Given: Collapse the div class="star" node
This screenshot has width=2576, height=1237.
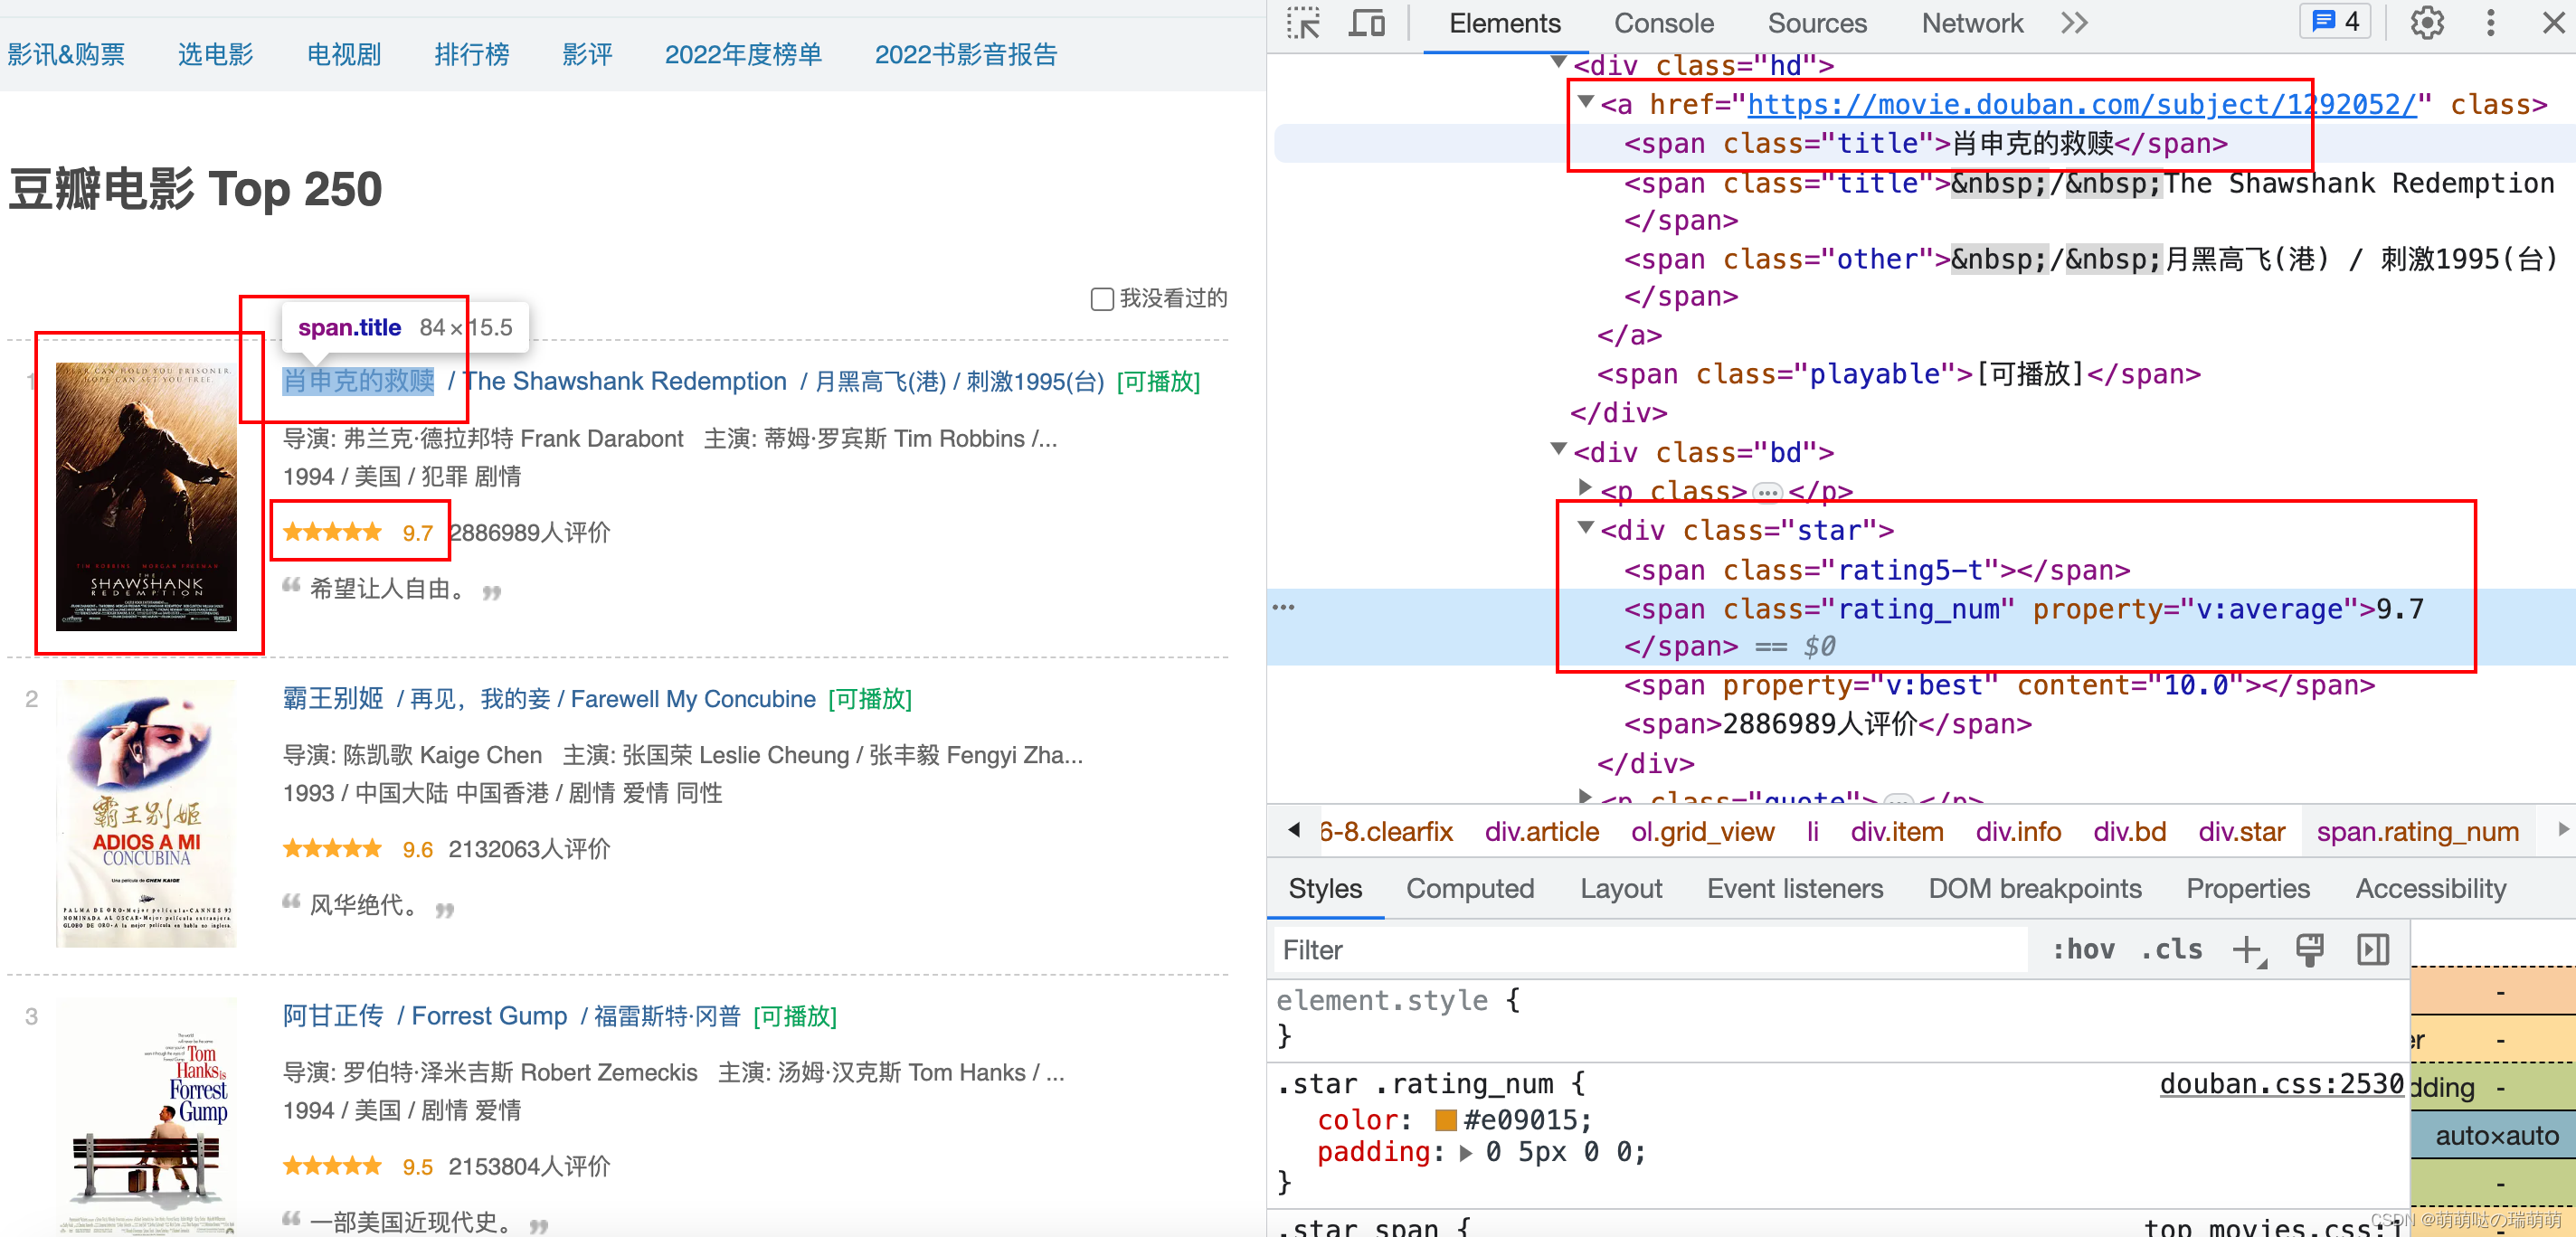Looking at the screenshot, I should (x=1586, y=528).
